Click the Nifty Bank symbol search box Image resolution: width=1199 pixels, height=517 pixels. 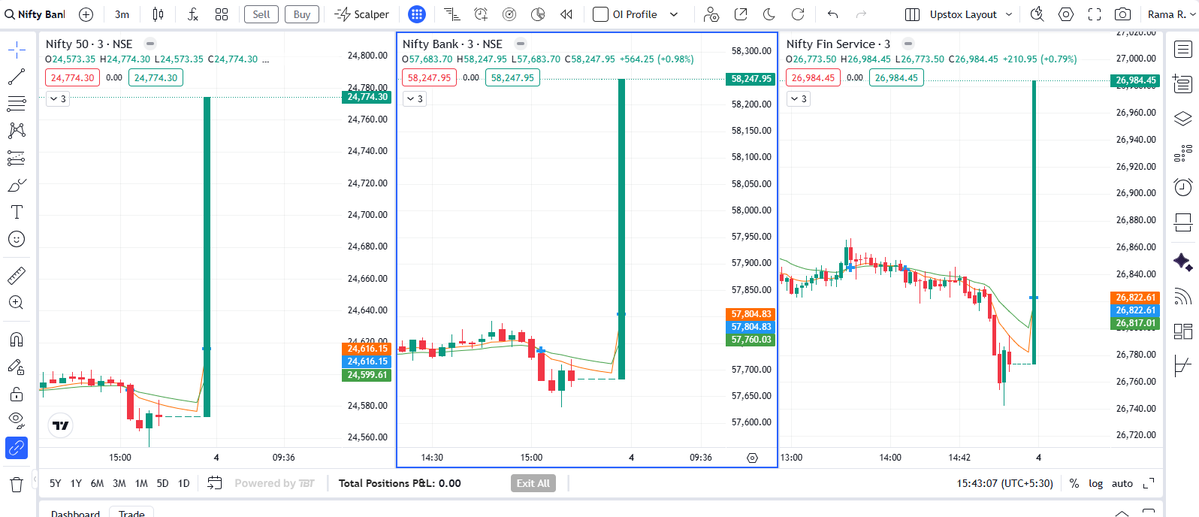[x=35, y=14]
